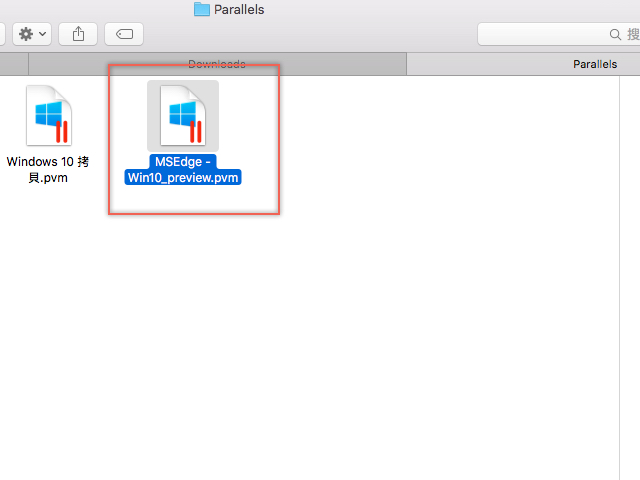Click the file name MSEdge - Win10_preview.pvm
640x480 pixels.
click(x=183, y=170)
